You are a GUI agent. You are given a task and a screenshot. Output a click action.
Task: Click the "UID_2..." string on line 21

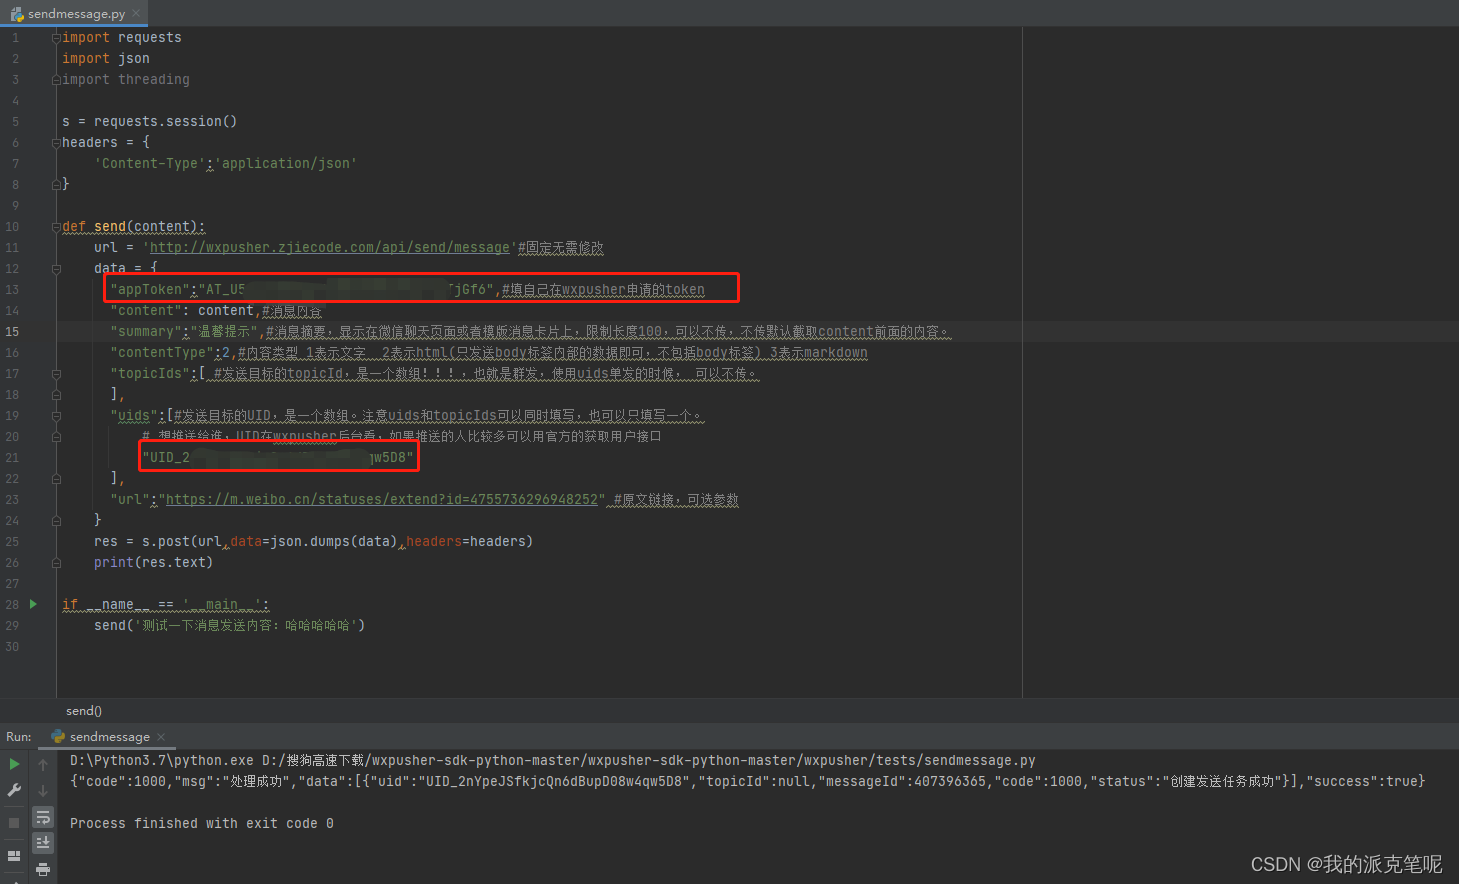coord(278,458)
